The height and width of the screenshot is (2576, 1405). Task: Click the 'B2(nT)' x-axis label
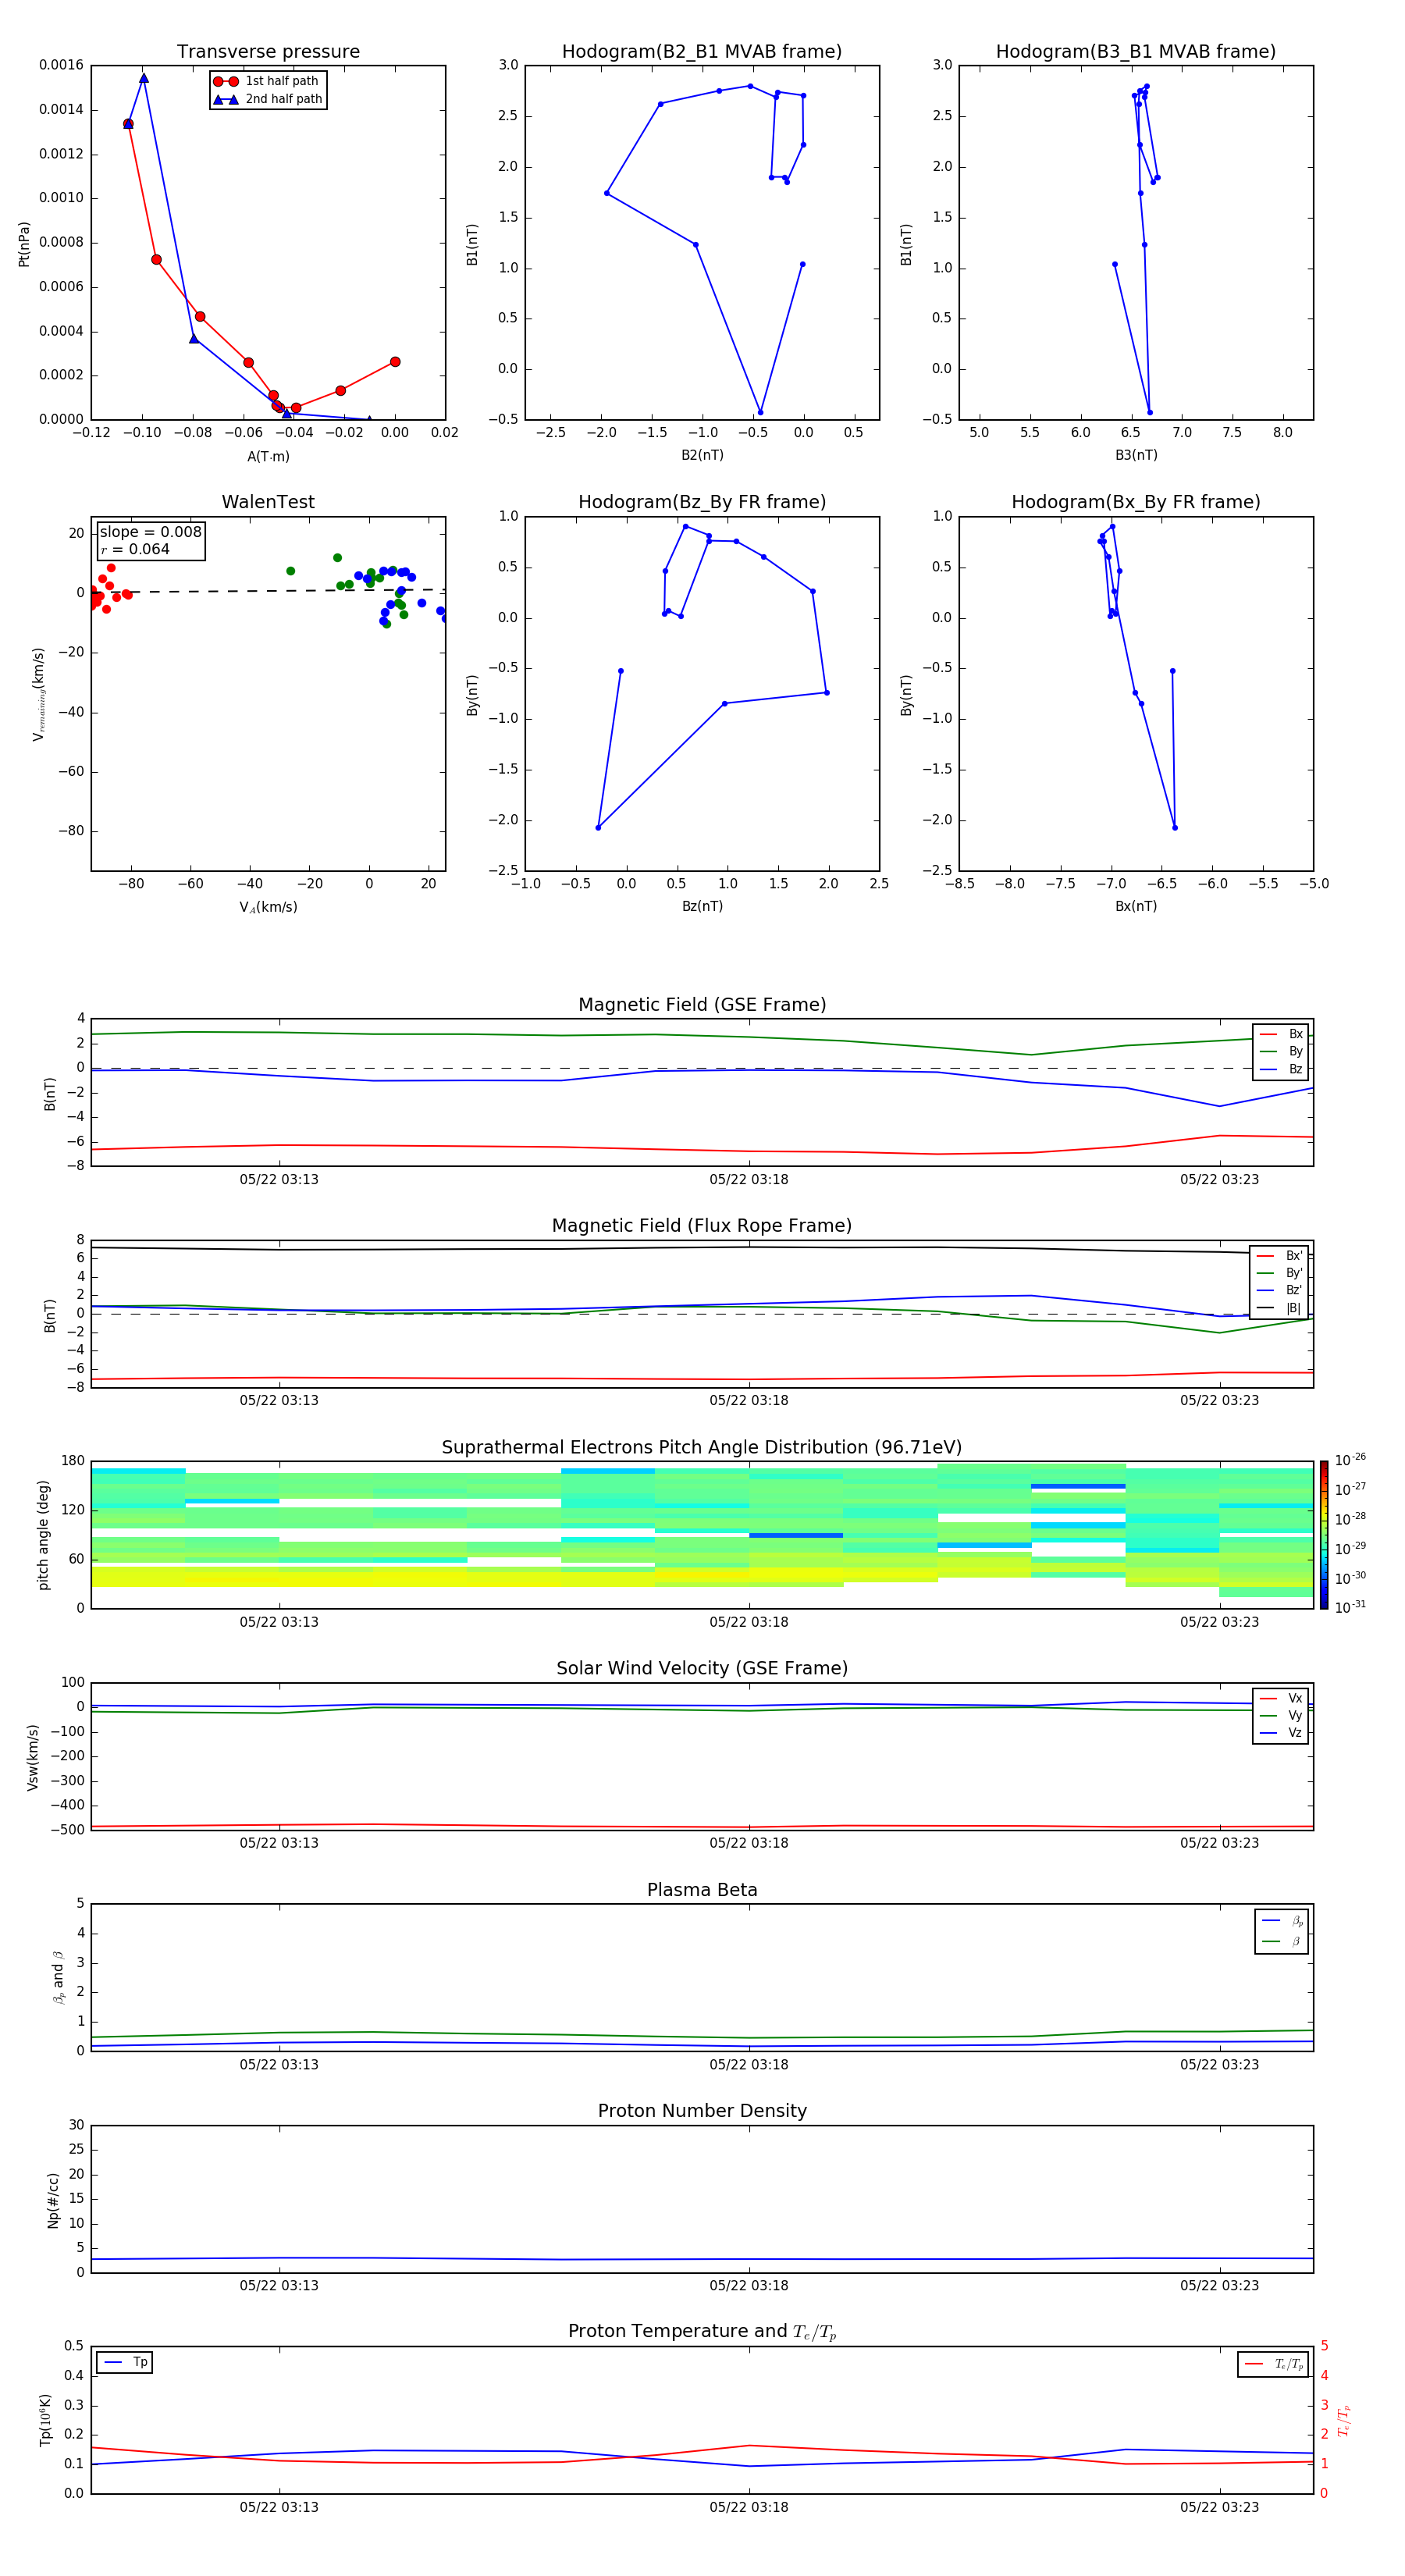(702, 455)
